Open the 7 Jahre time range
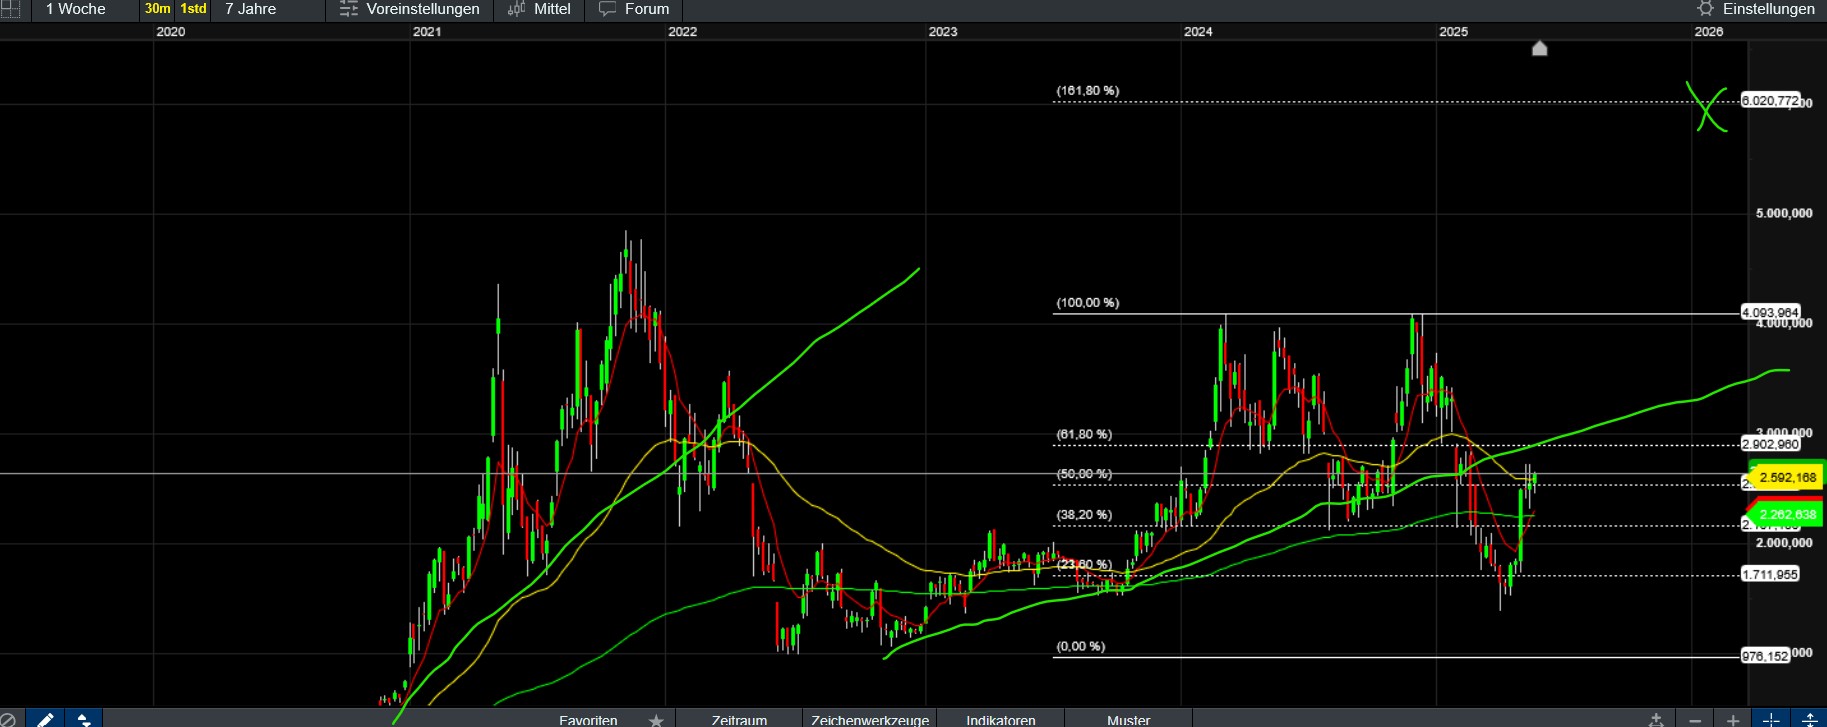1827x727 pixels. coord(250,9)
